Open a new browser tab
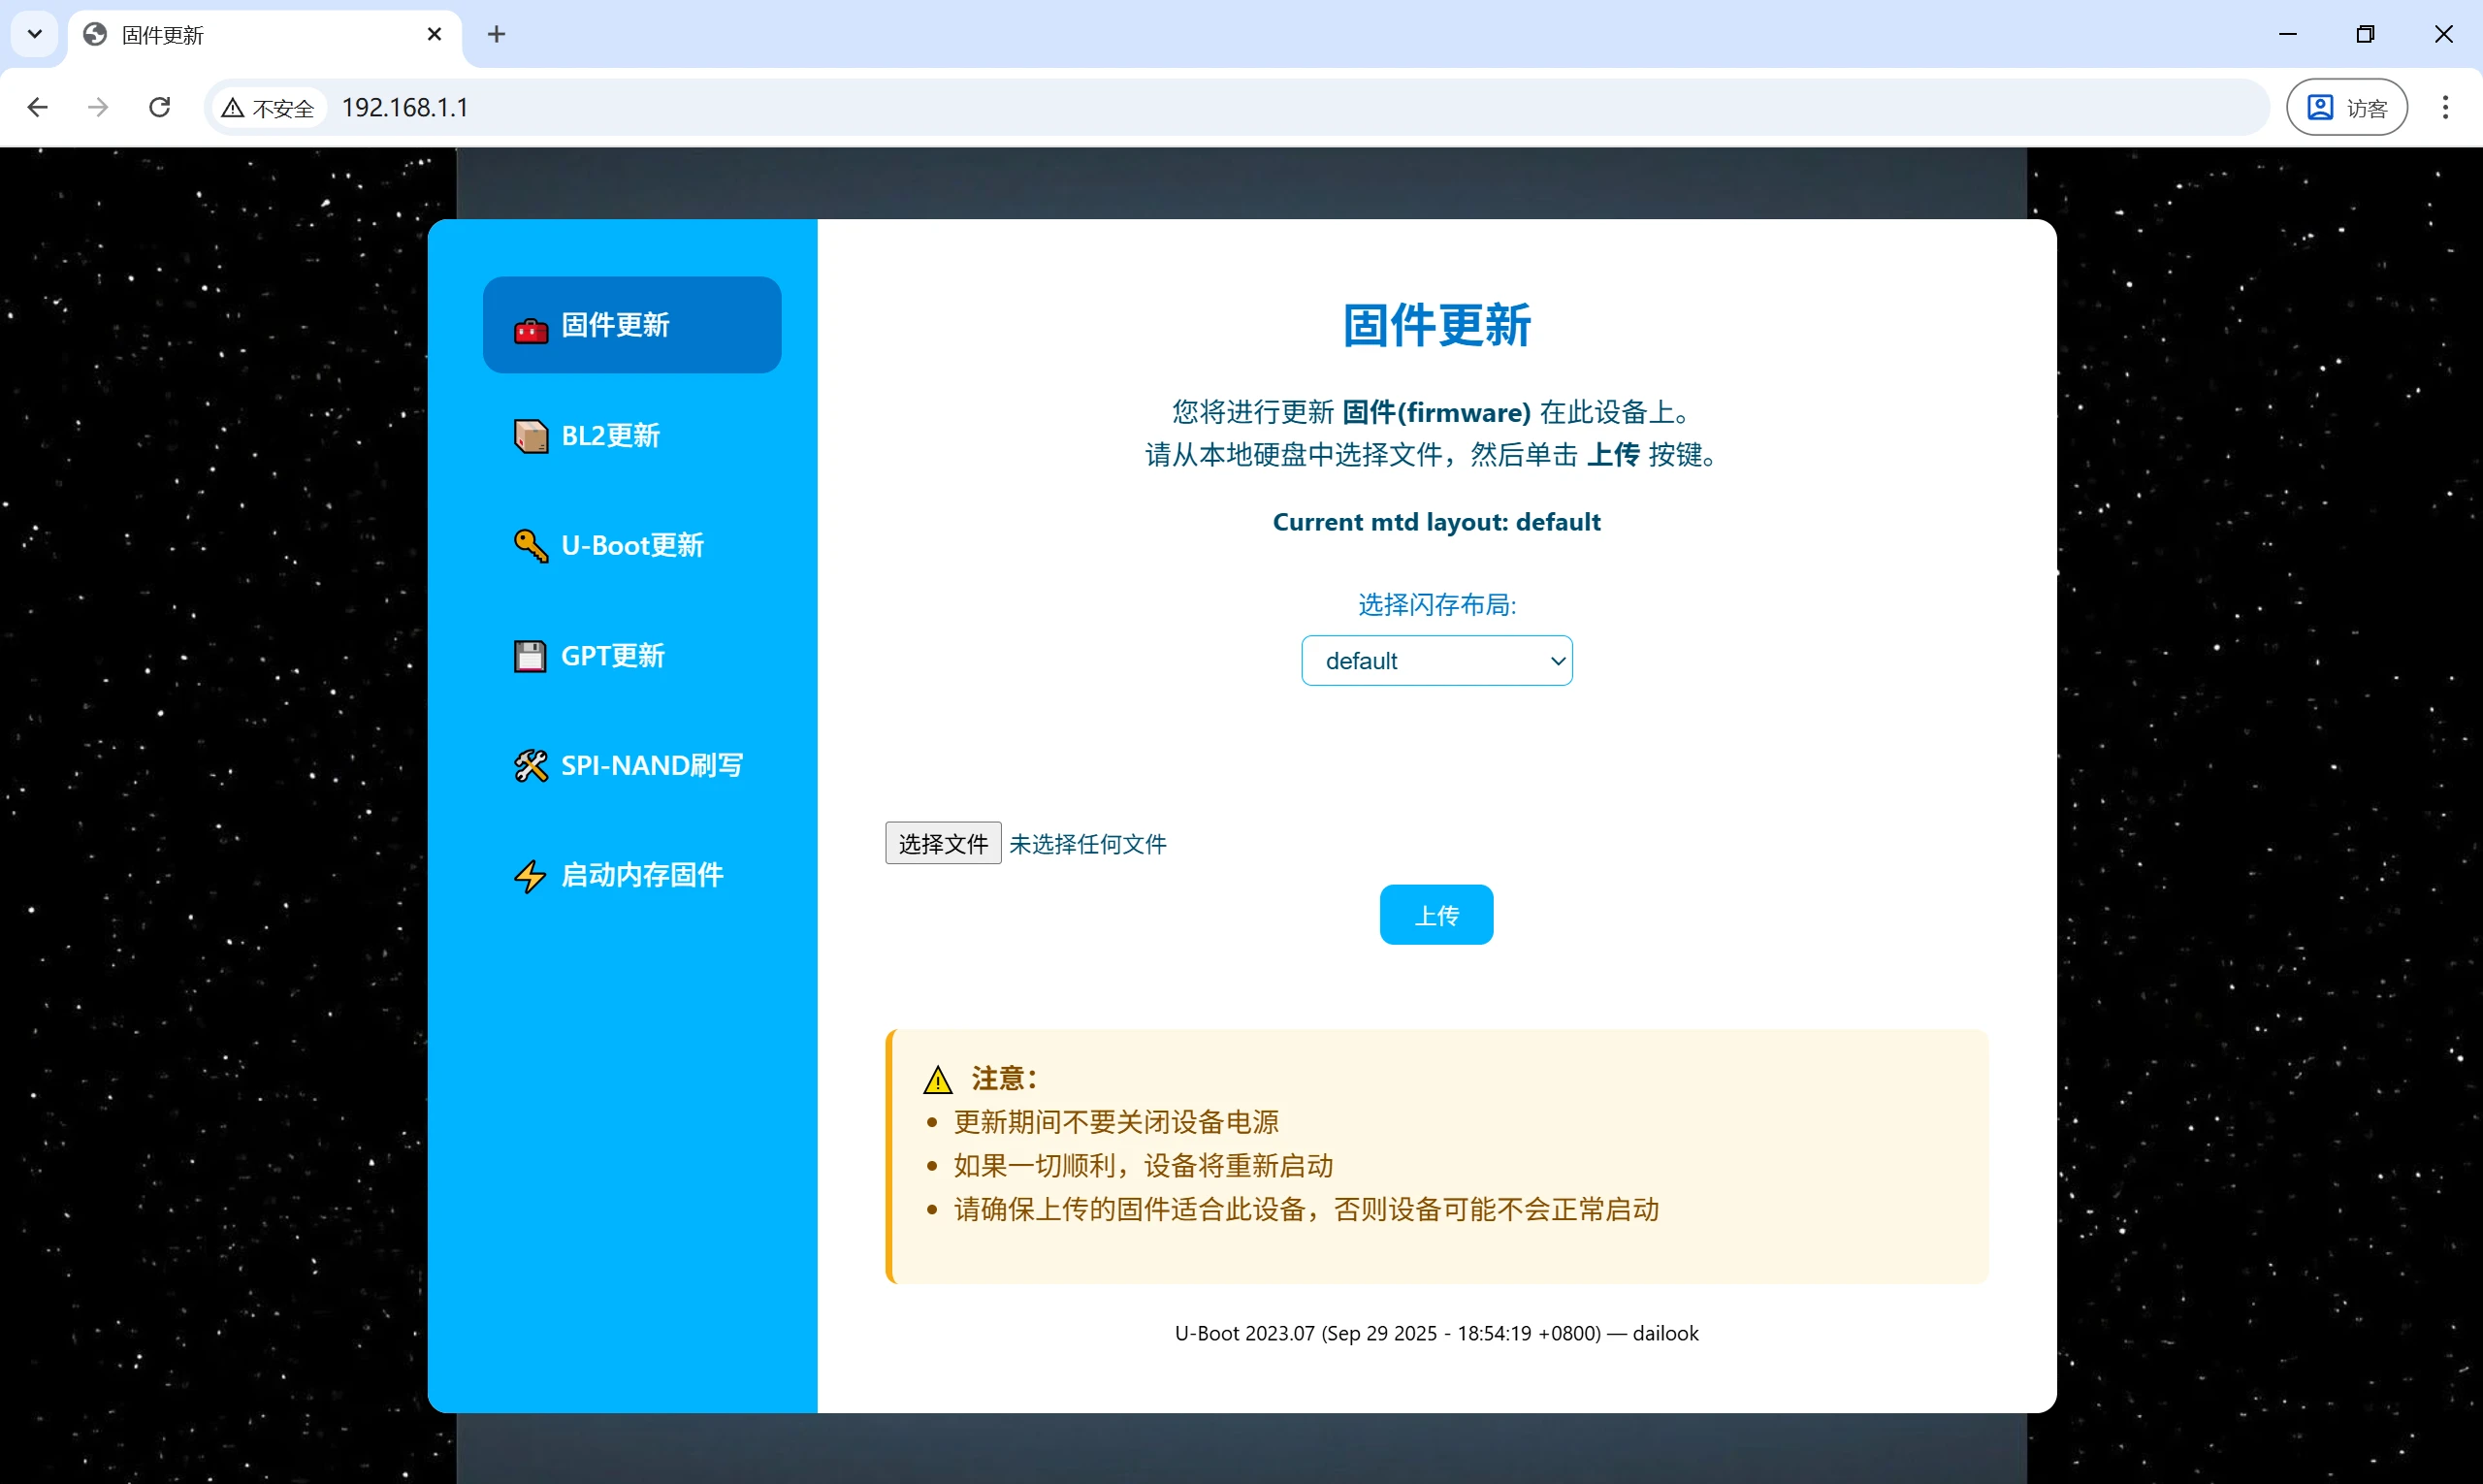This screenshot has height=1484, width=2483. point(496,34)
